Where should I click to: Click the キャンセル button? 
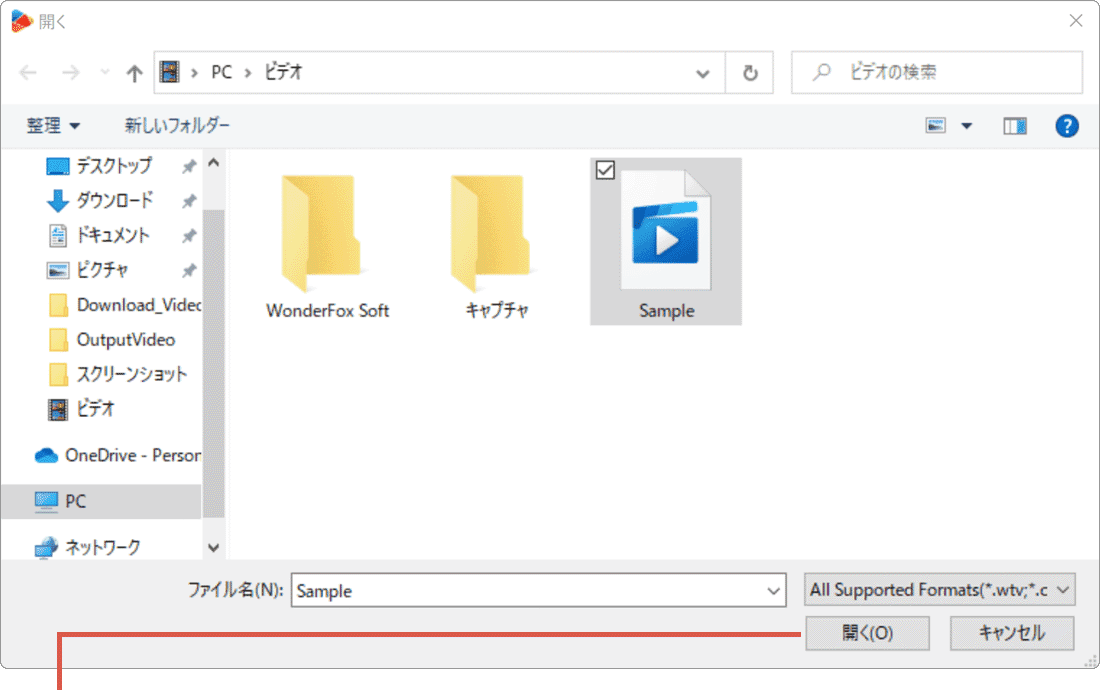pyautogui.click(x=1011, y=633)
